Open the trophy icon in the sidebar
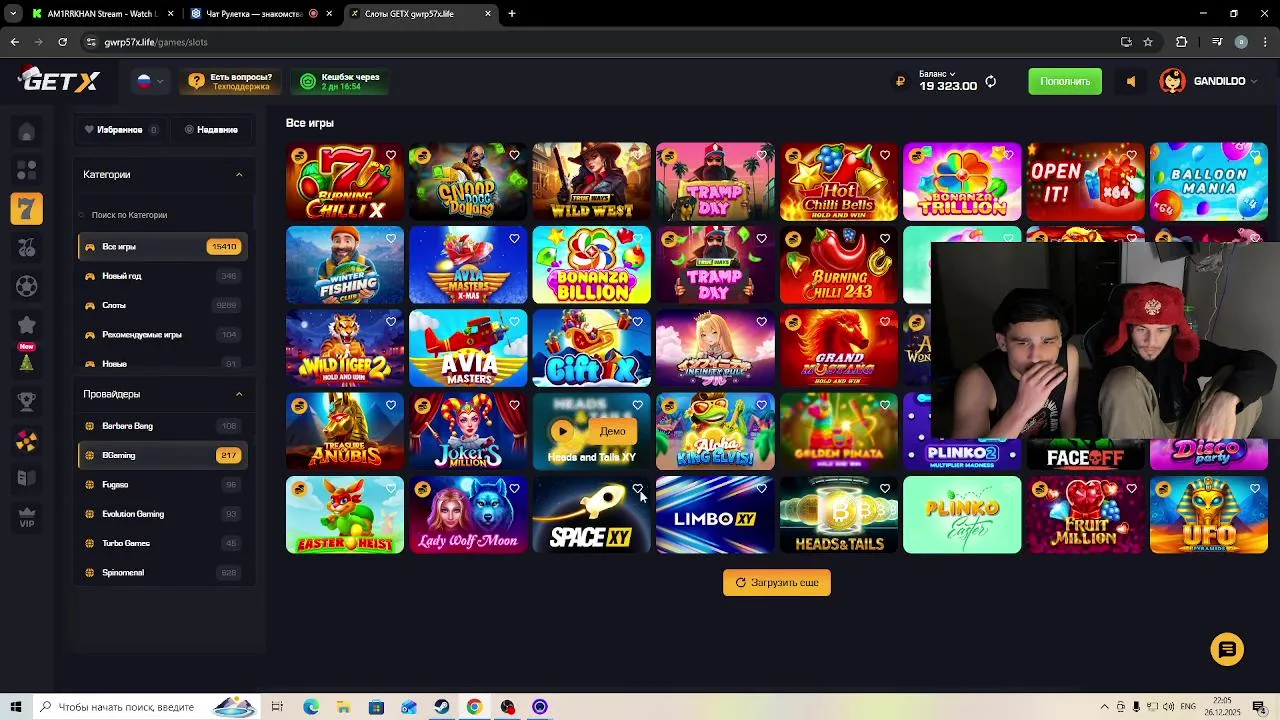 (x=27, y=401)
